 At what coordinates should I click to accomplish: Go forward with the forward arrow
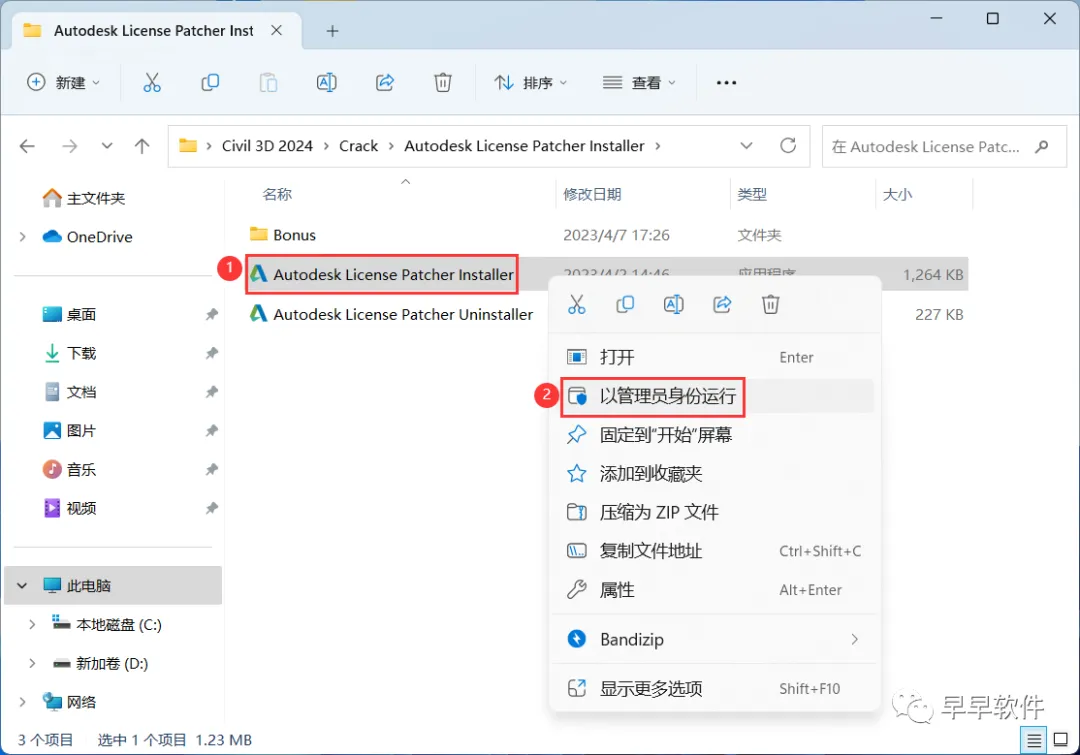click(x=69, y=146)
